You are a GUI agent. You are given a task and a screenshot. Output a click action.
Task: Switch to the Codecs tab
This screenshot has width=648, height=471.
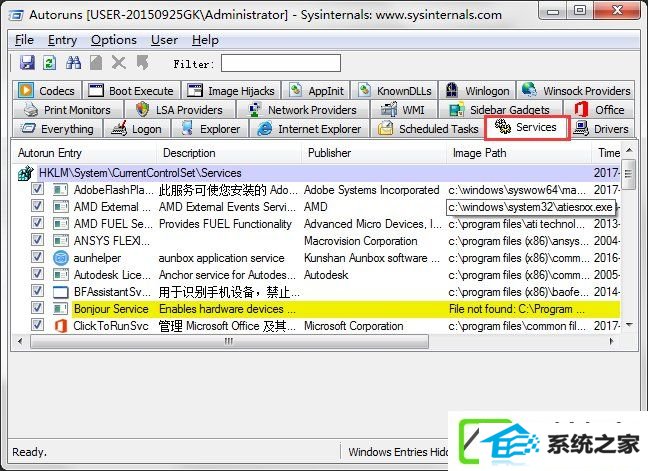[47, 90]
